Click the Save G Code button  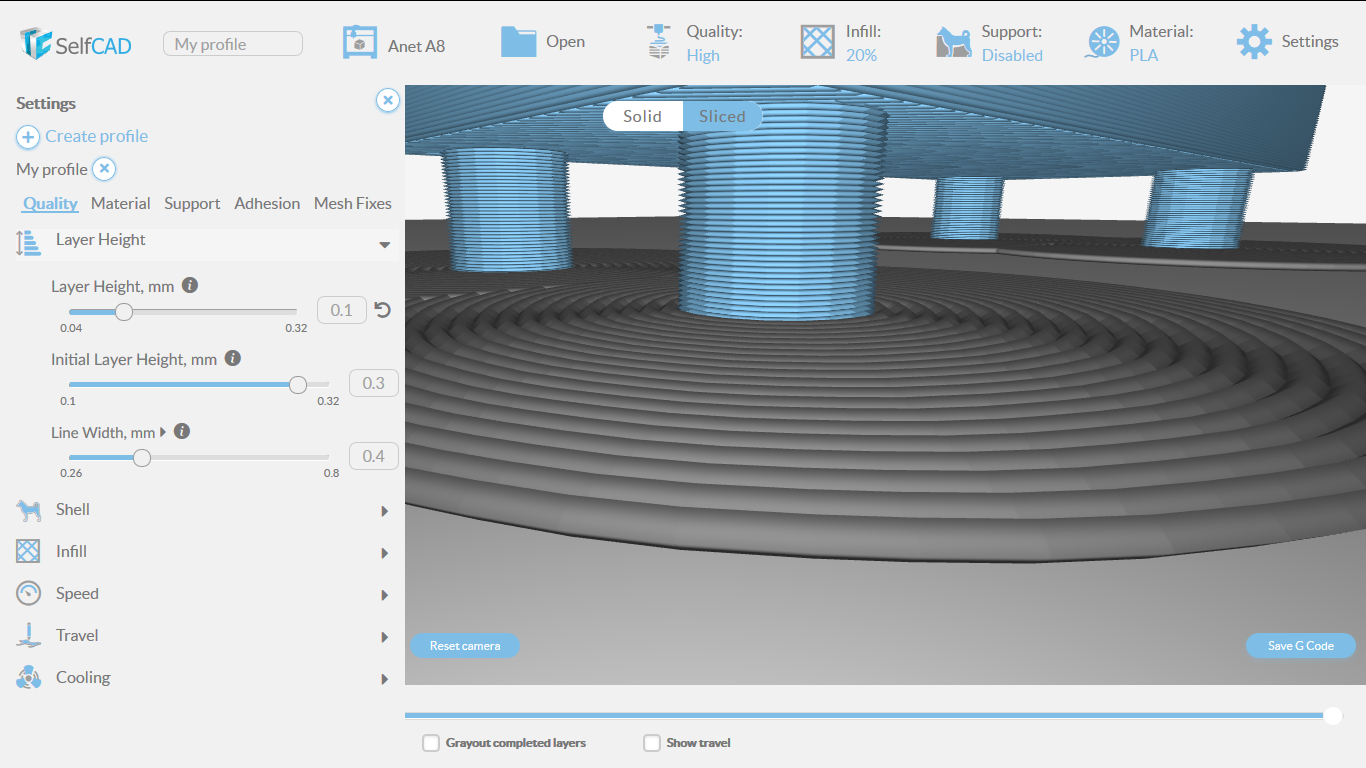point(1301,645)
